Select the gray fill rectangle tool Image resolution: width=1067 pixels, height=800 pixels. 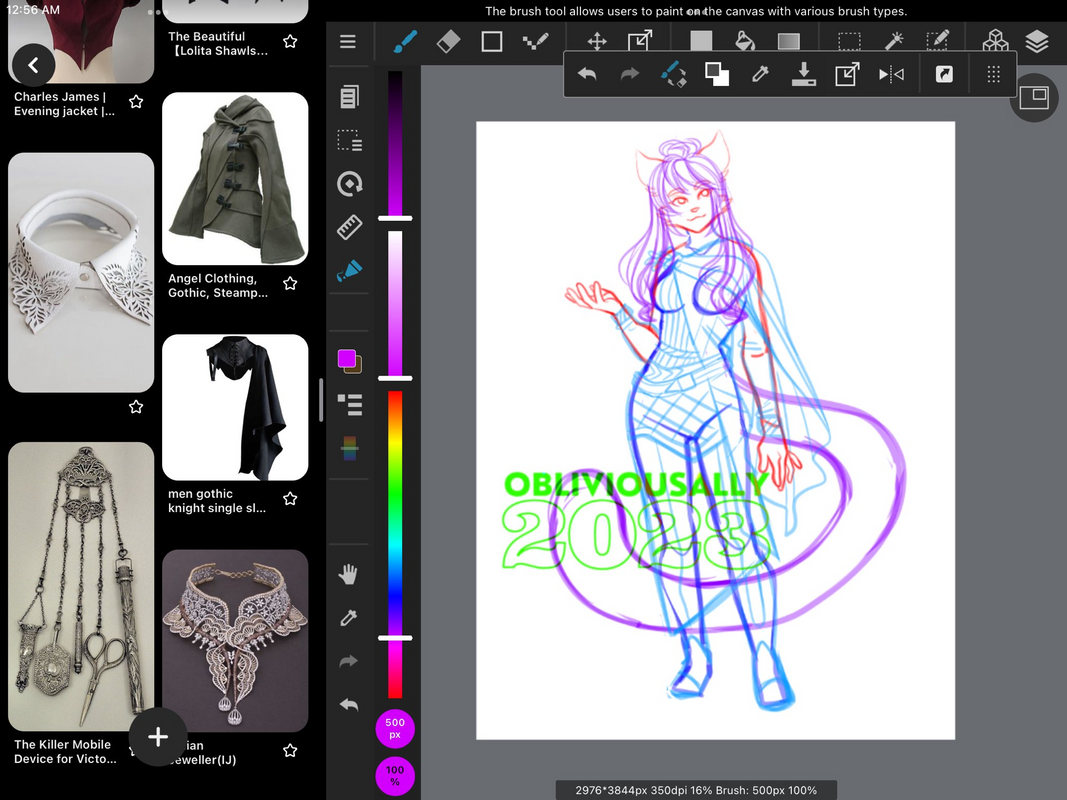[x=701, y=41]
